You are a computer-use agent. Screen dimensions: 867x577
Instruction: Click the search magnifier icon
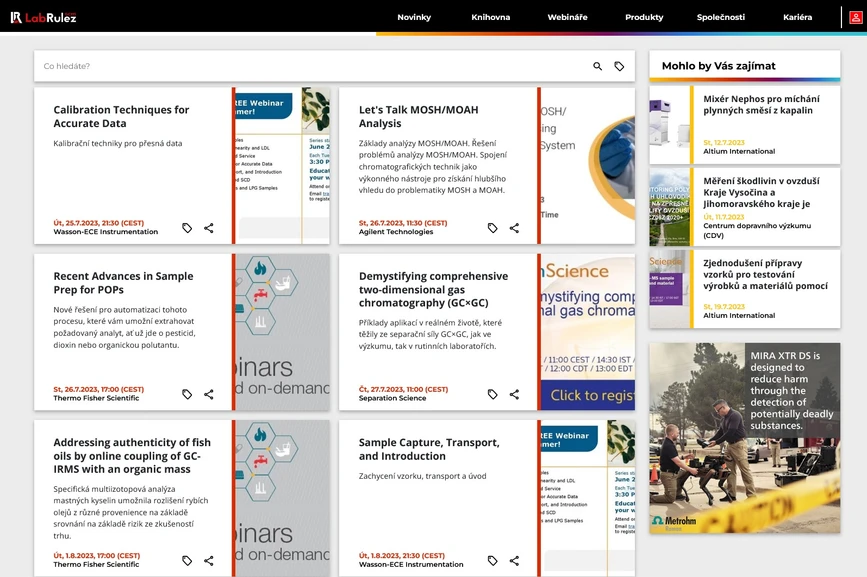pos(597,66)
